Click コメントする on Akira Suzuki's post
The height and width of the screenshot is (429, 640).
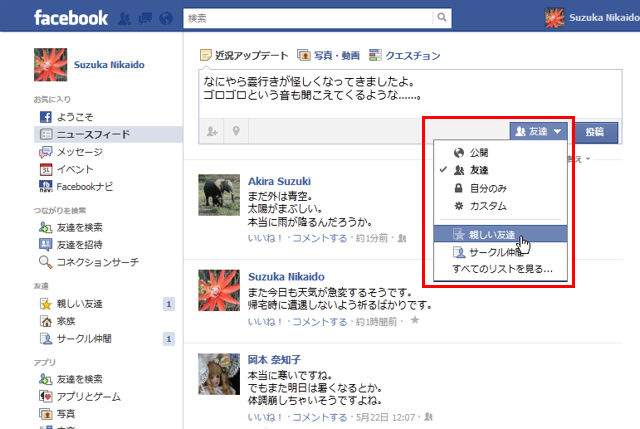tap(320, 238)
